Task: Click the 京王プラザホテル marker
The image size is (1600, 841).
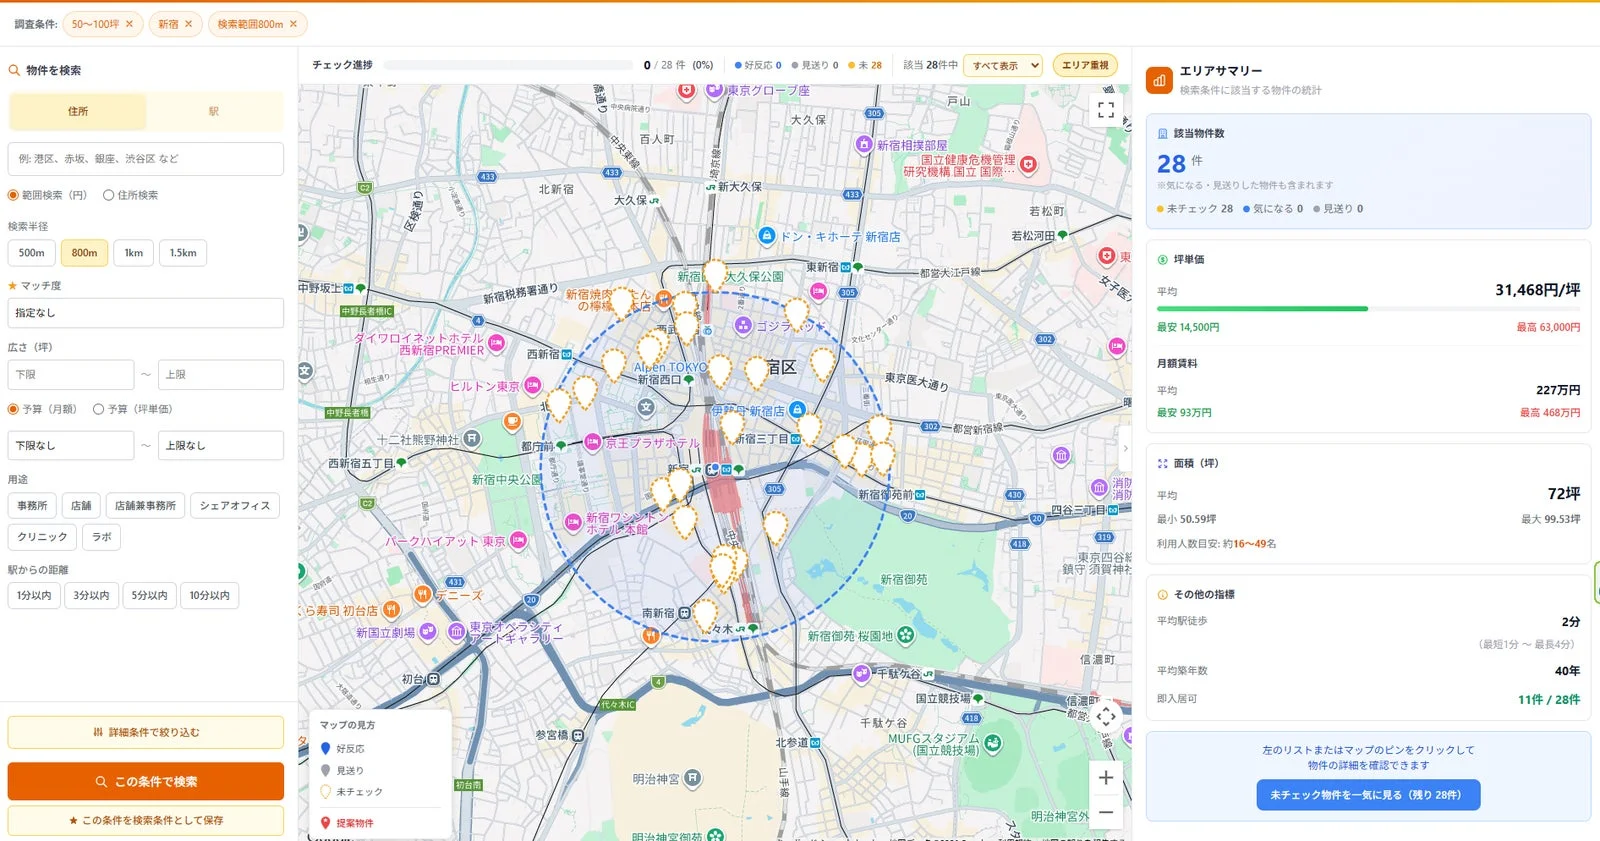Action: [592, 441]
